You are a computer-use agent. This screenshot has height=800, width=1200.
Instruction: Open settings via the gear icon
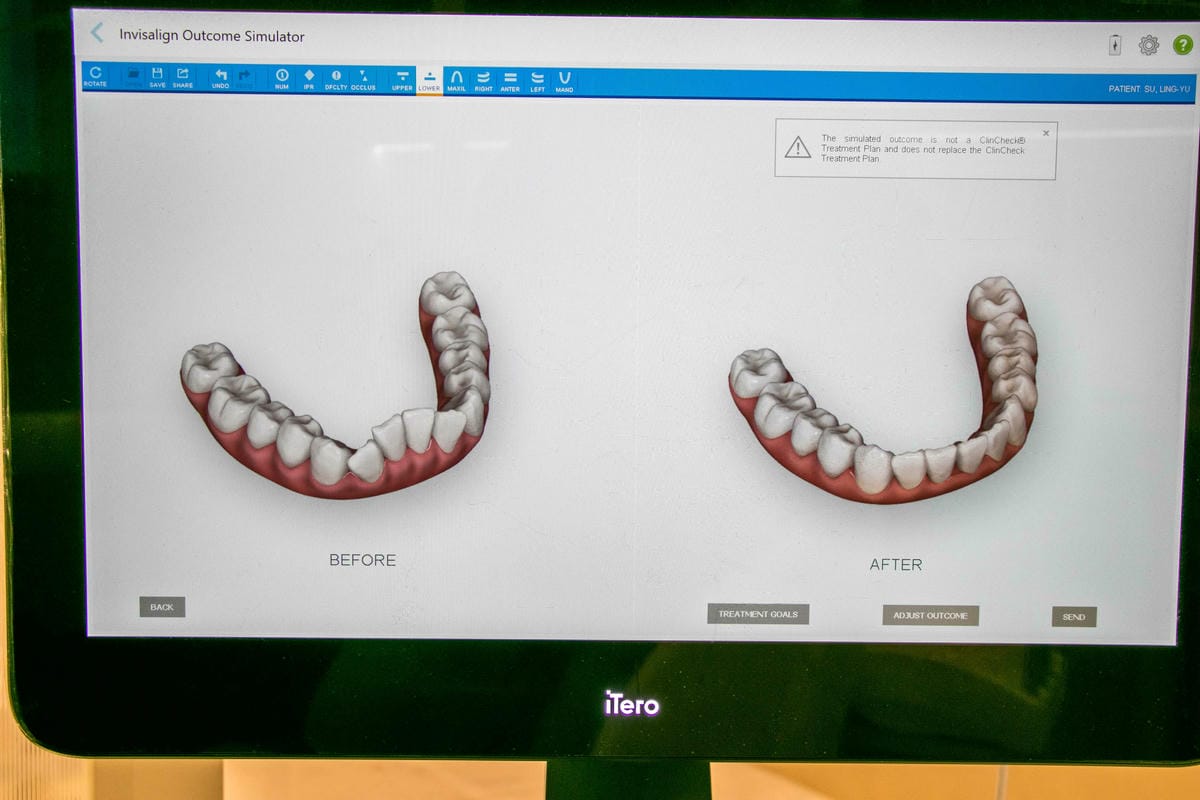[1148, 45]
